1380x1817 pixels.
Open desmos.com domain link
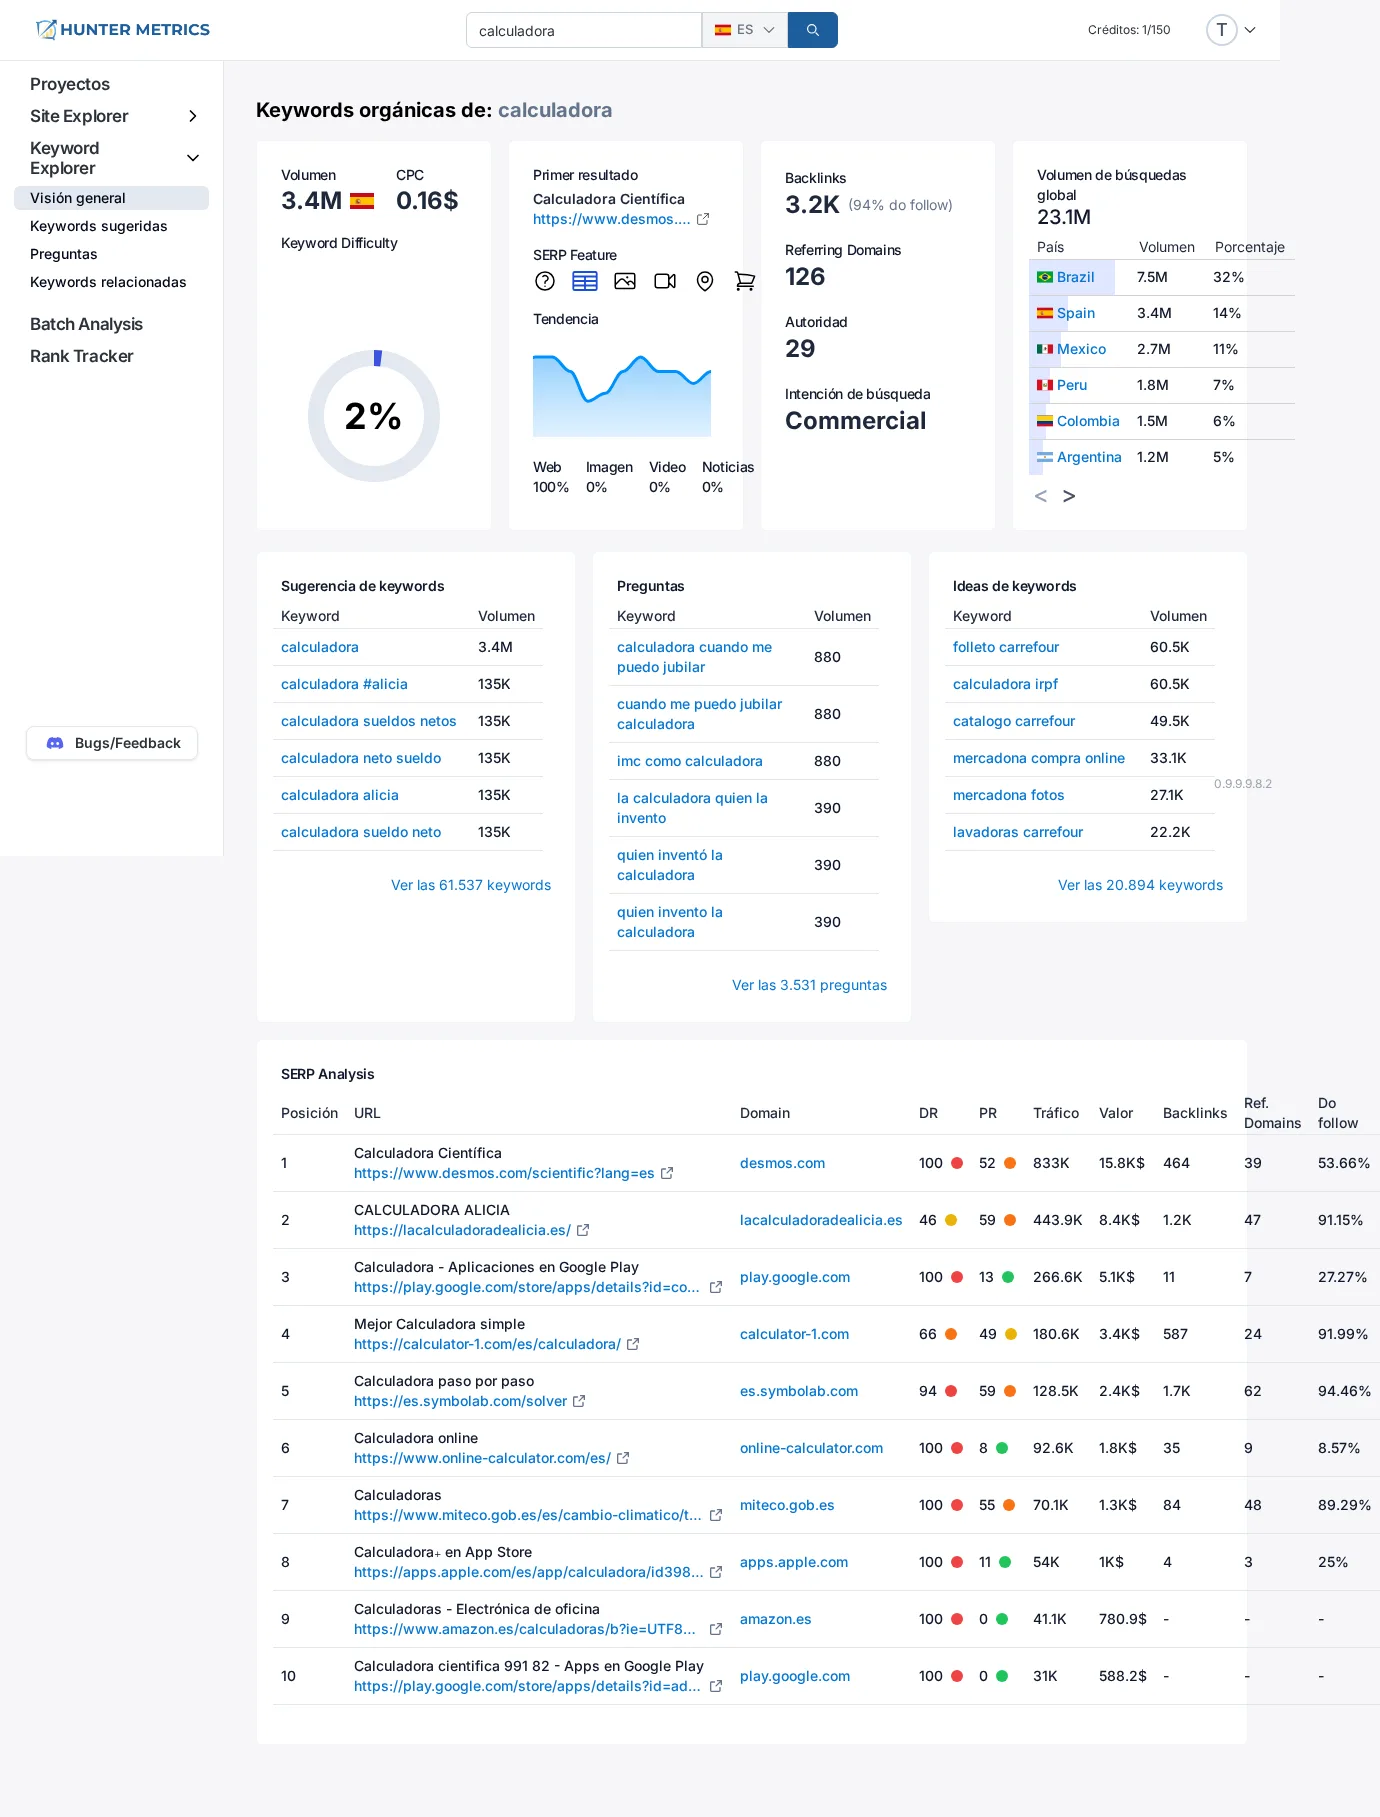coord(782,1163)
